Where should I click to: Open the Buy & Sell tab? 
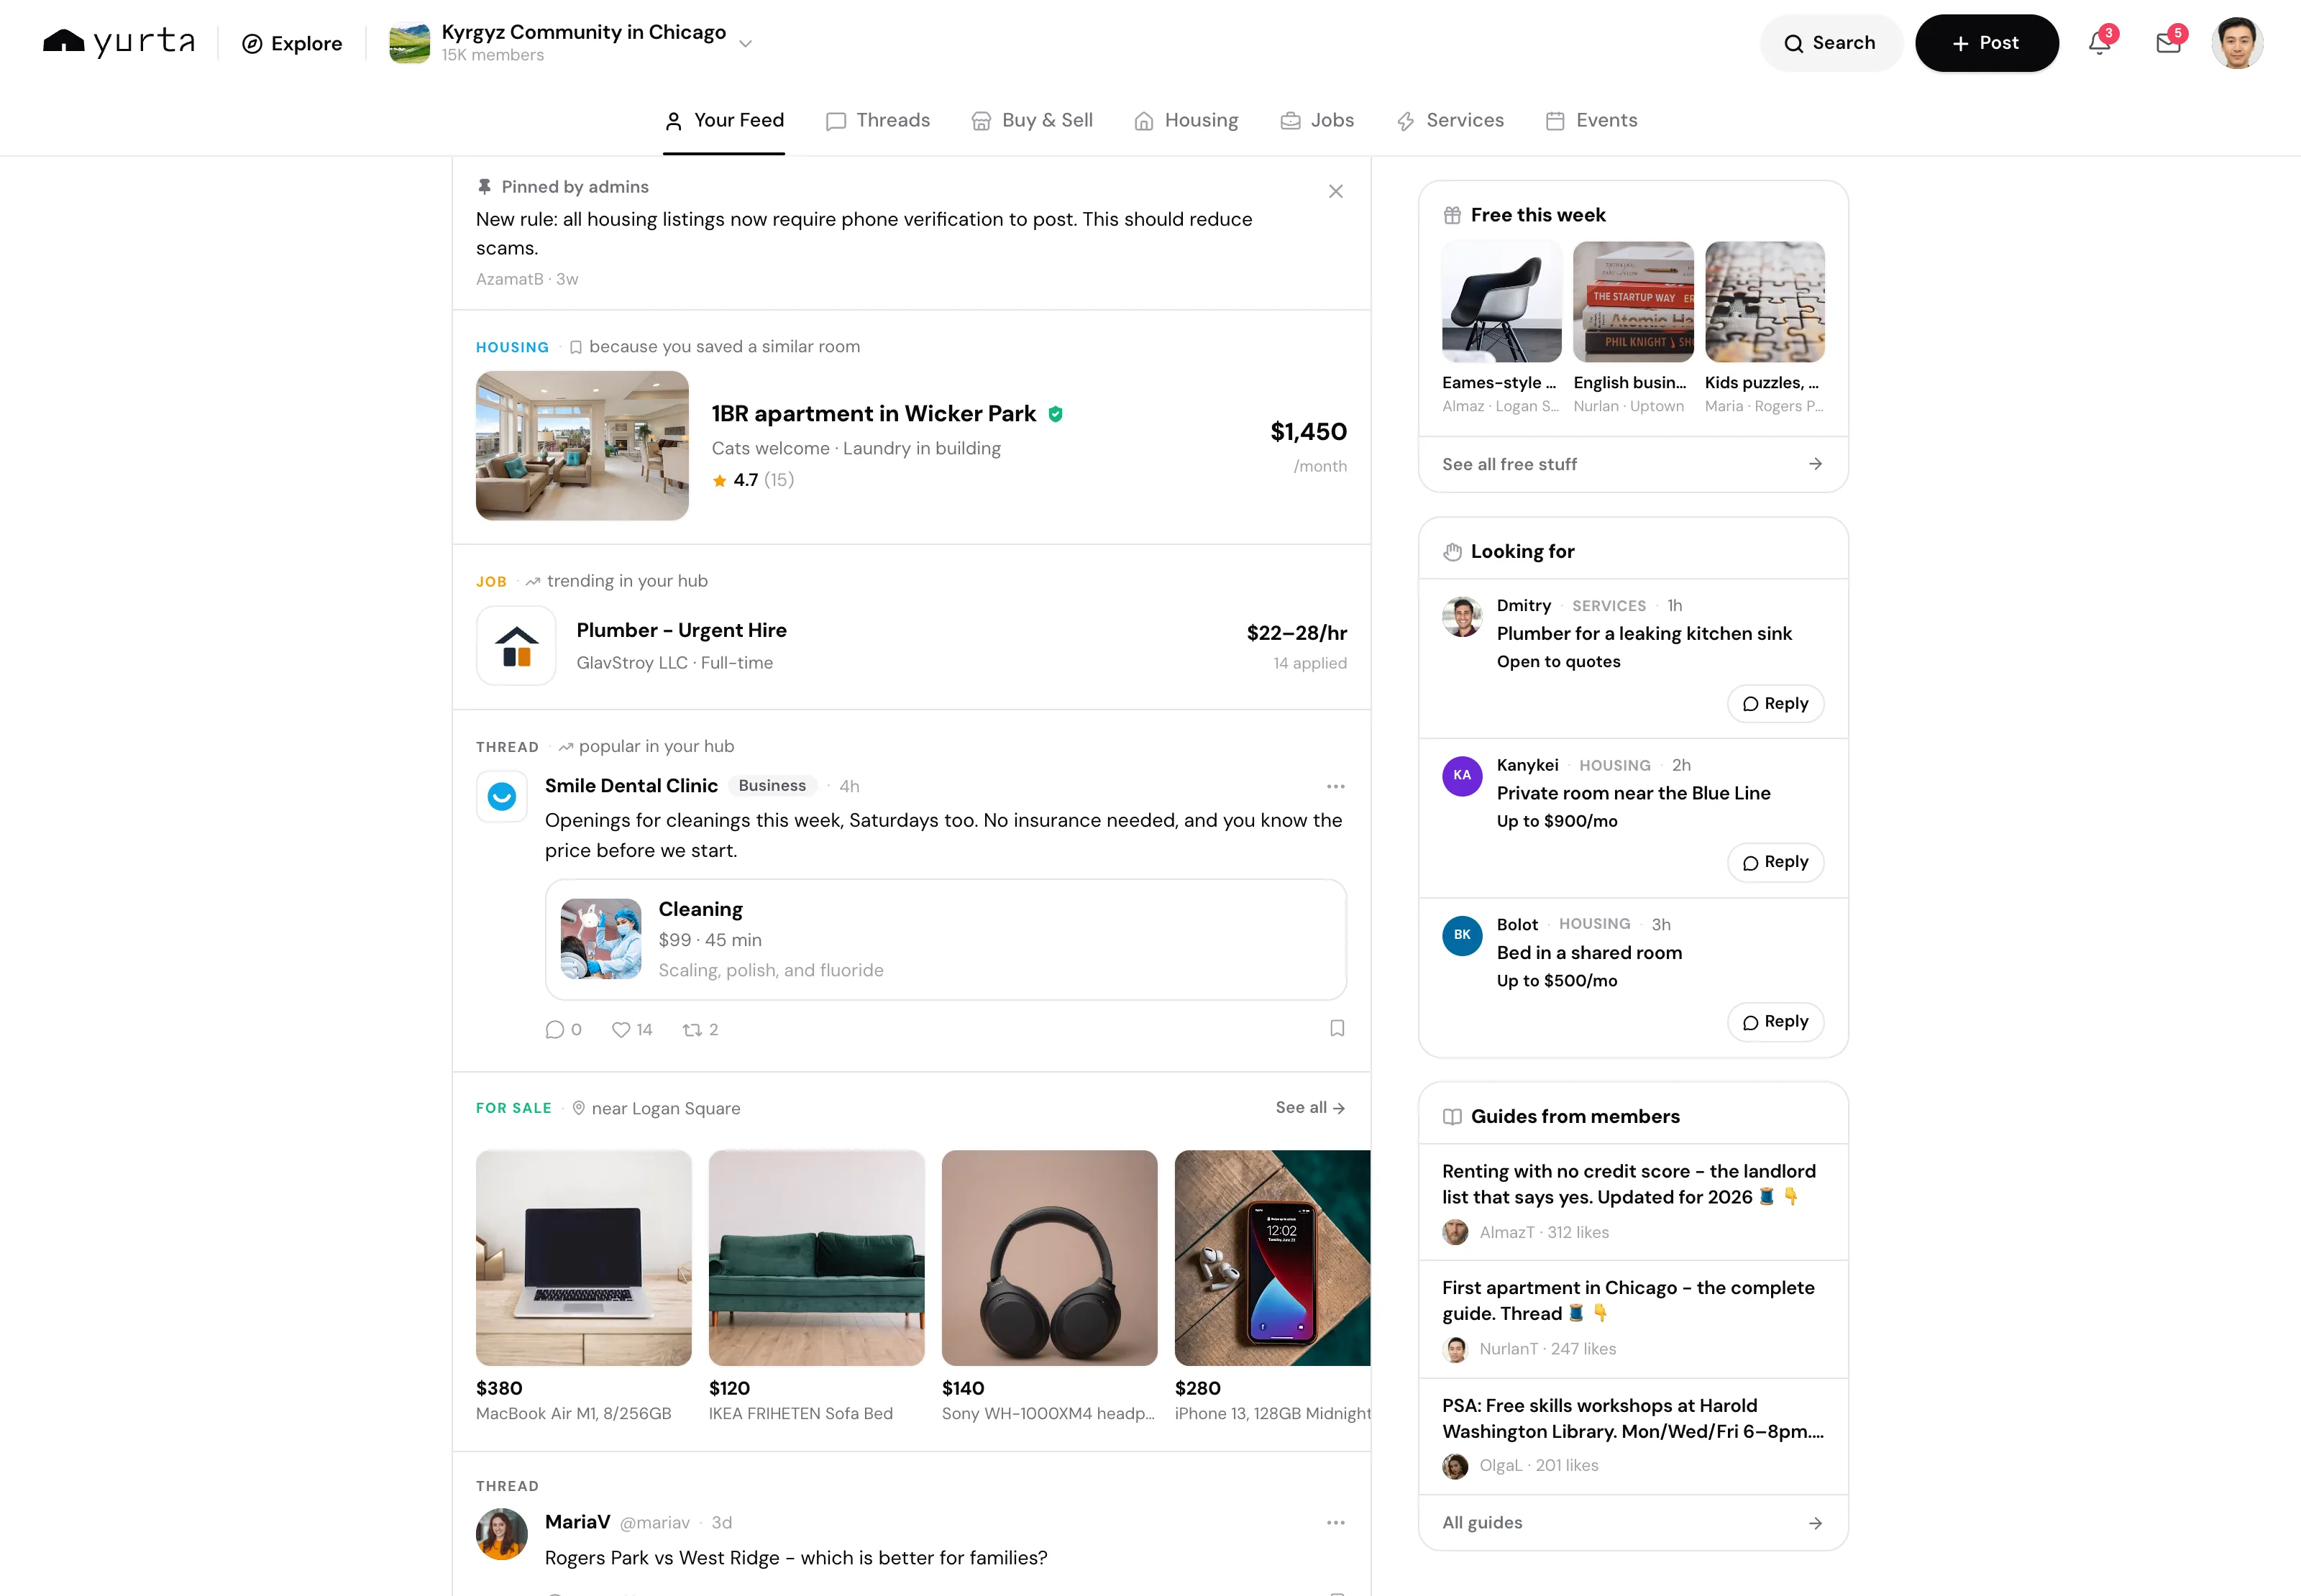[x=1032, y=121]
